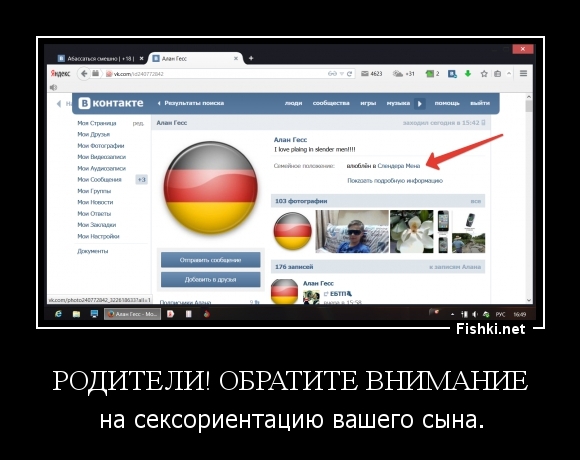Open Internet Explorer from the taskbar
Image resolution: width=580 pixels, height=460 pixels.
58,314
